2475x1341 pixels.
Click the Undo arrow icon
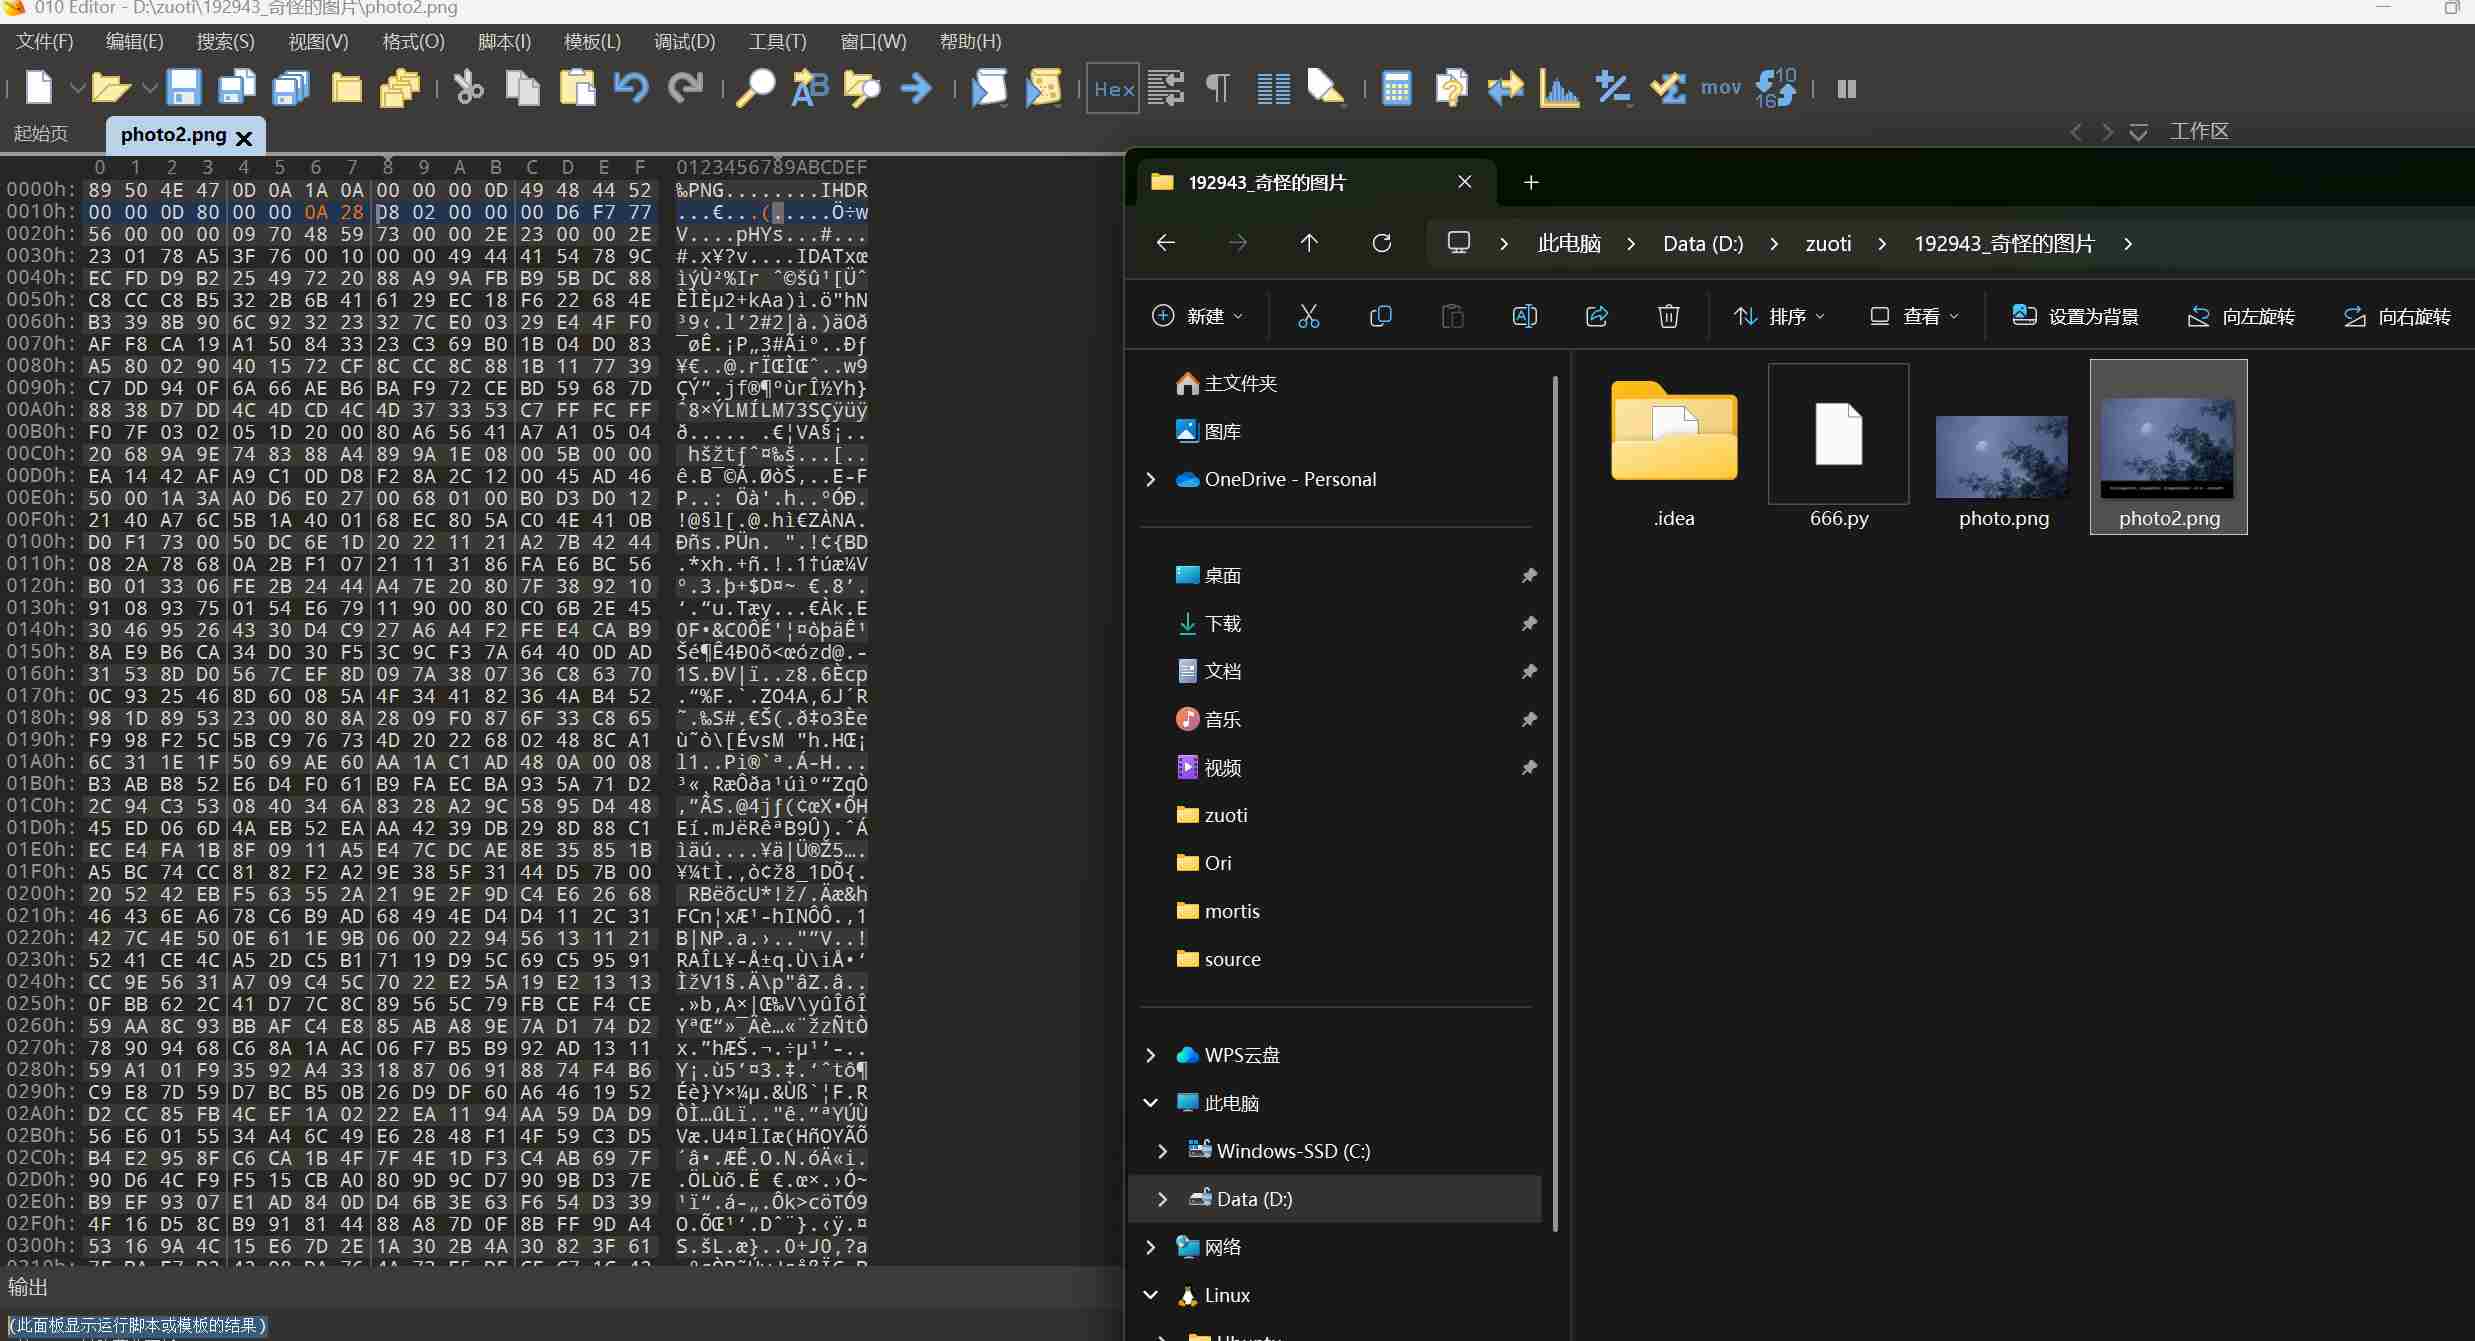pos(631,88)
